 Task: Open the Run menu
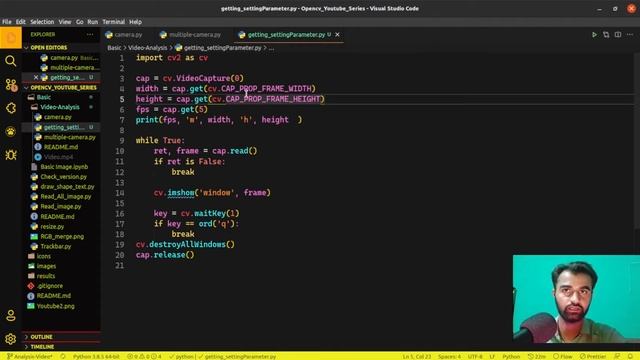(93, 22)
